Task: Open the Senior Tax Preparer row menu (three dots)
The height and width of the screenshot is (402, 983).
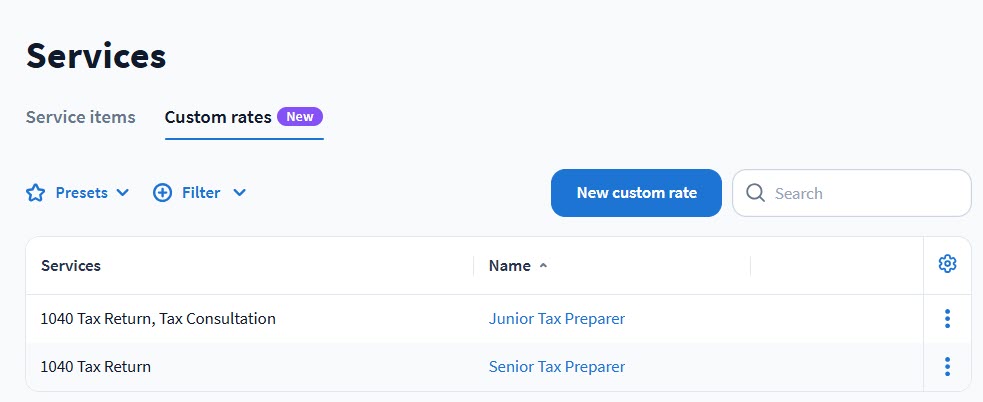Action: (x=947, y=367)
